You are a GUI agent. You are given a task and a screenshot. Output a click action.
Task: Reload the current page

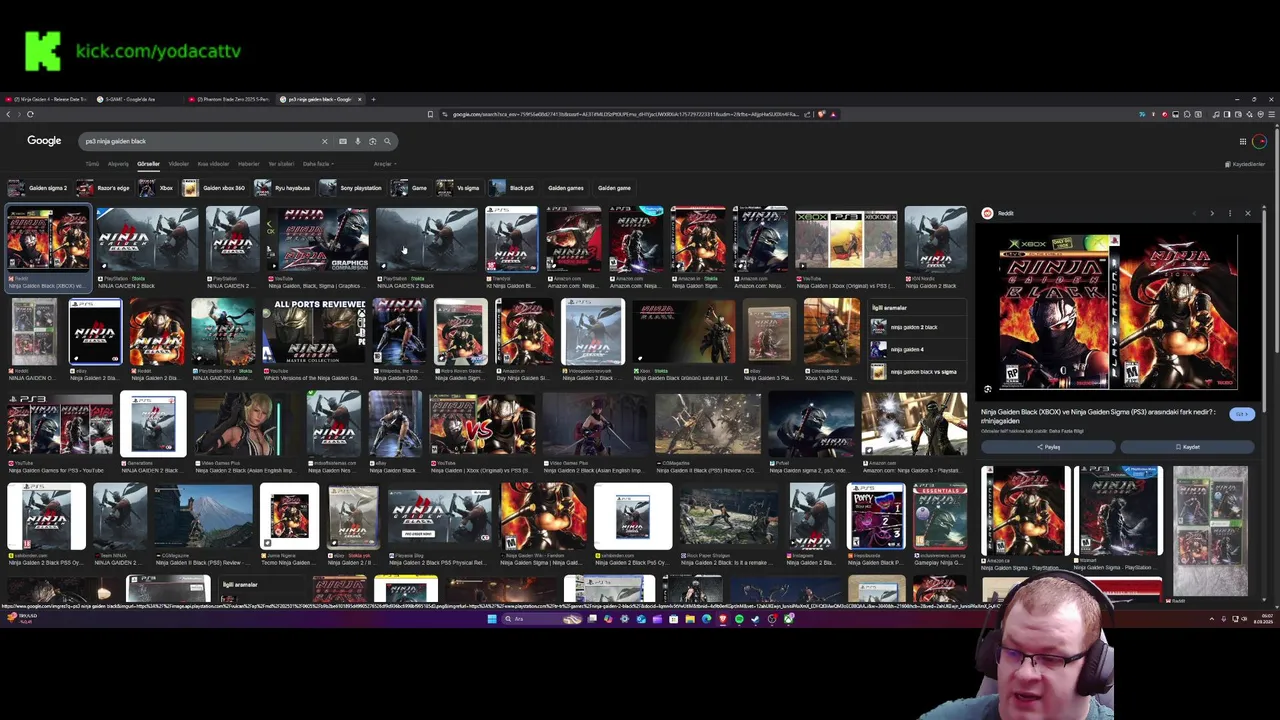[30, 114]
